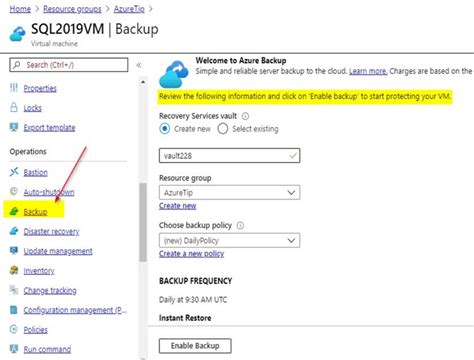Viewport: 474px width, 360px height.
Task: Click the Instant Restore heading
Action: 185,318
